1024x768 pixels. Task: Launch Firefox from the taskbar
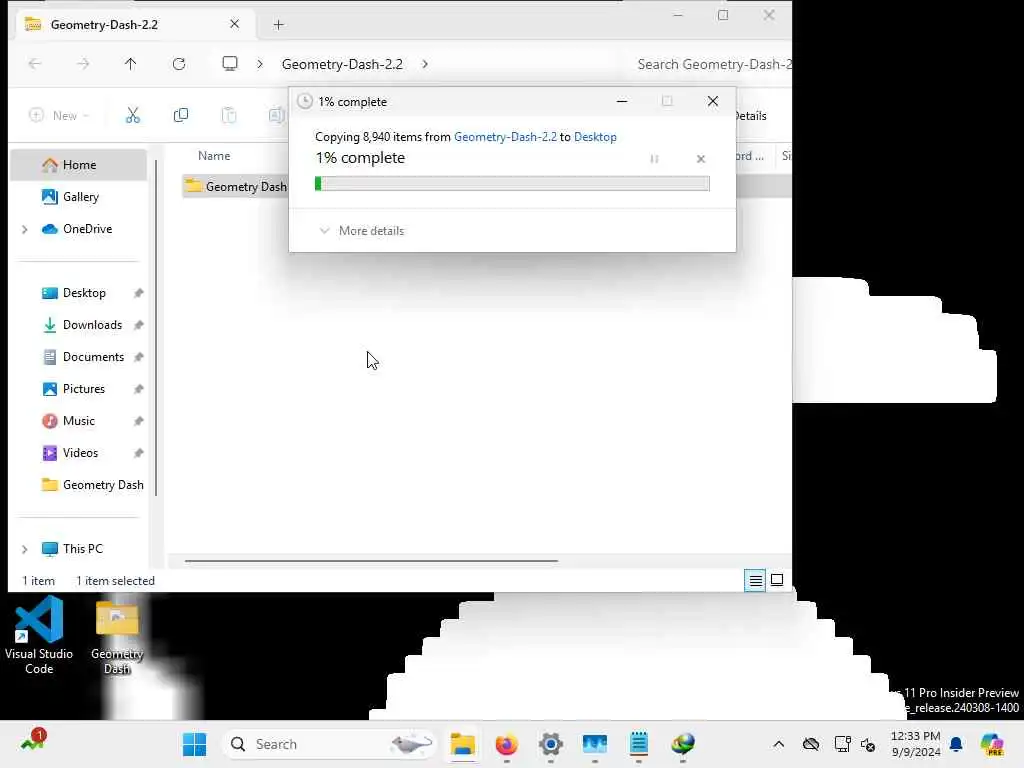click(x=507, y=744)
